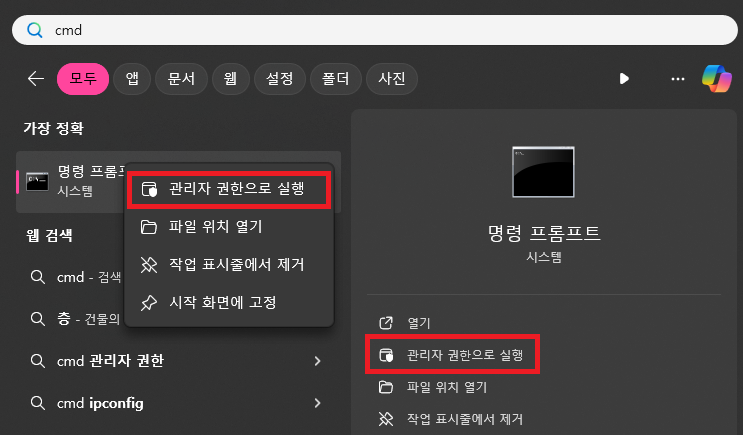Click the 명령 프롬프트 cmd icon in best match
This screenshot has width=743, height=435.
coord(37,182)
